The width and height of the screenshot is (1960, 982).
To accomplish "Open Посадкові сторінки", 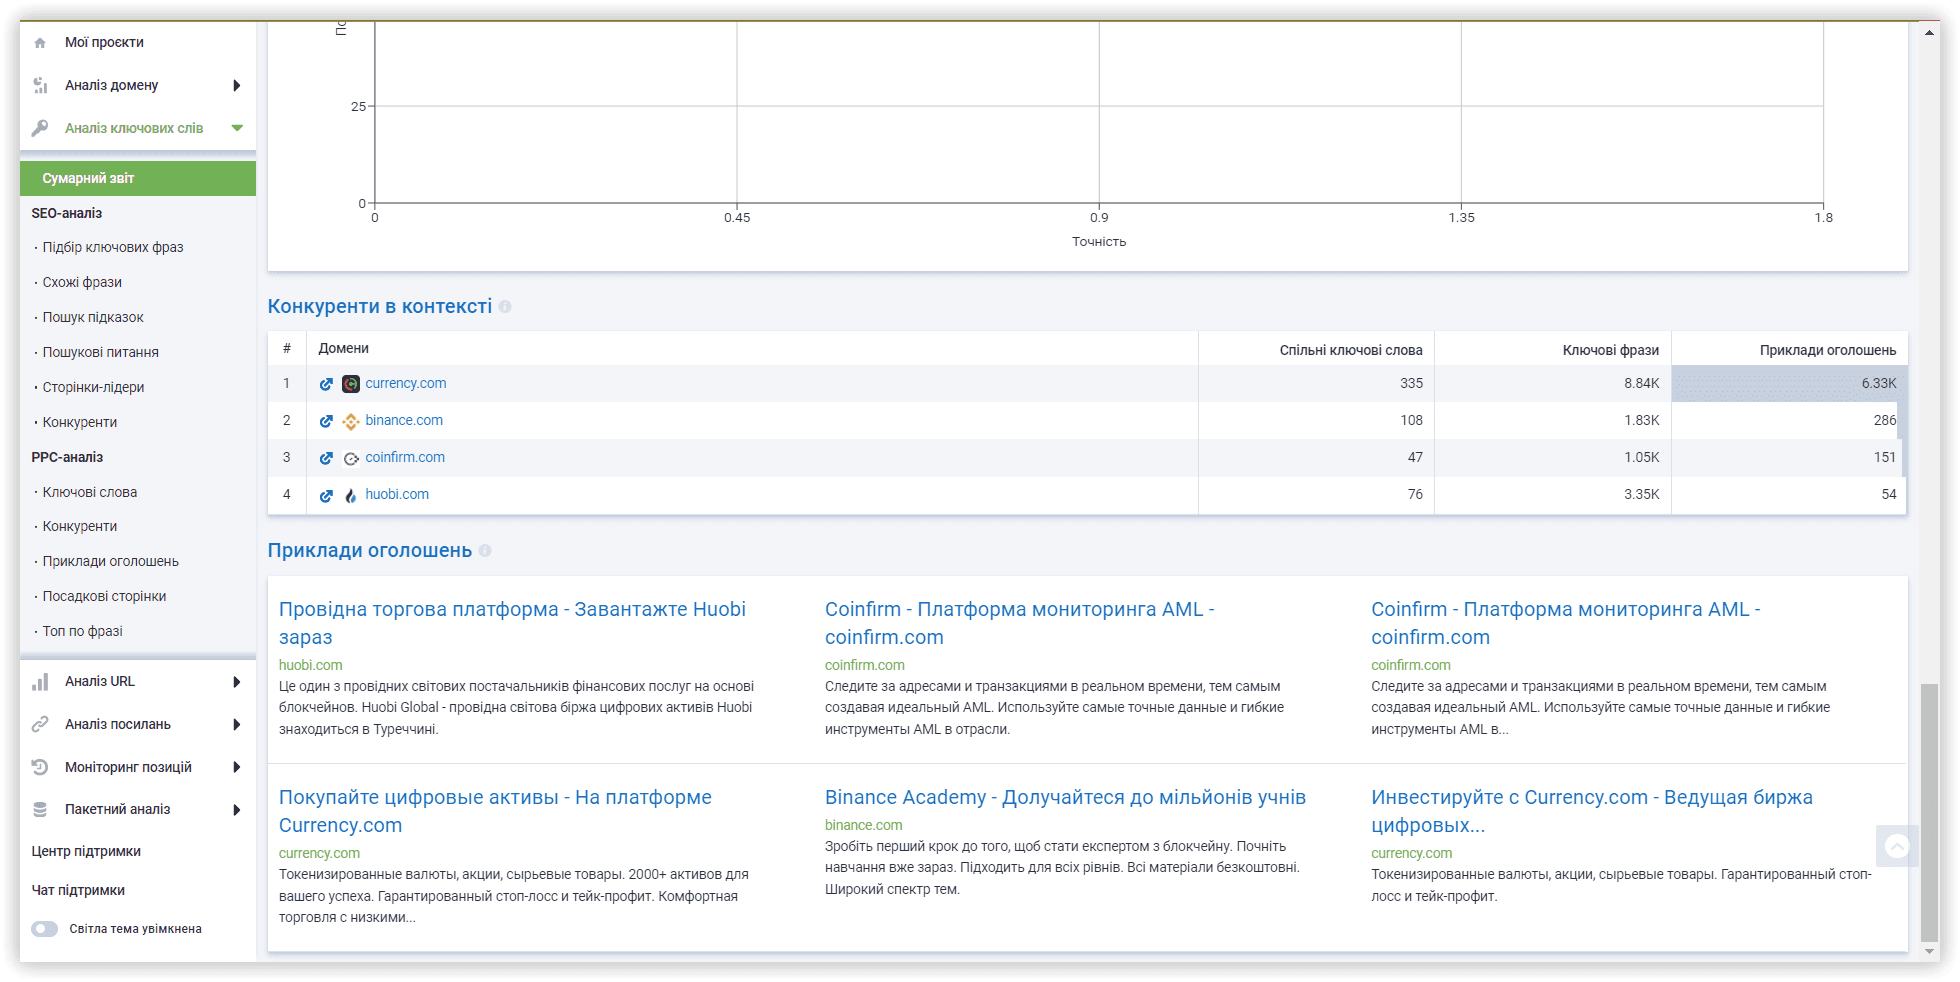I will click(x=104, y=596).
